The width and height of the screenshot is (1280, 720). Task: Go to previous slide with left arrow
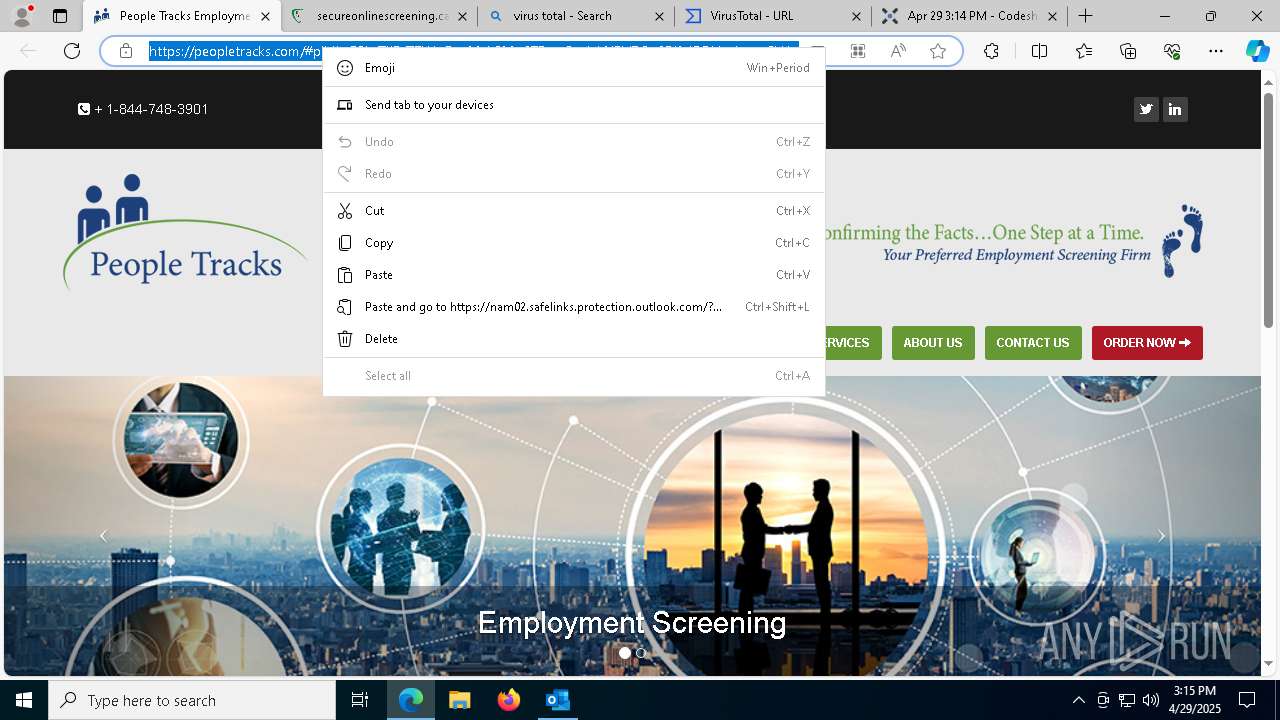(x=103, y=536)
